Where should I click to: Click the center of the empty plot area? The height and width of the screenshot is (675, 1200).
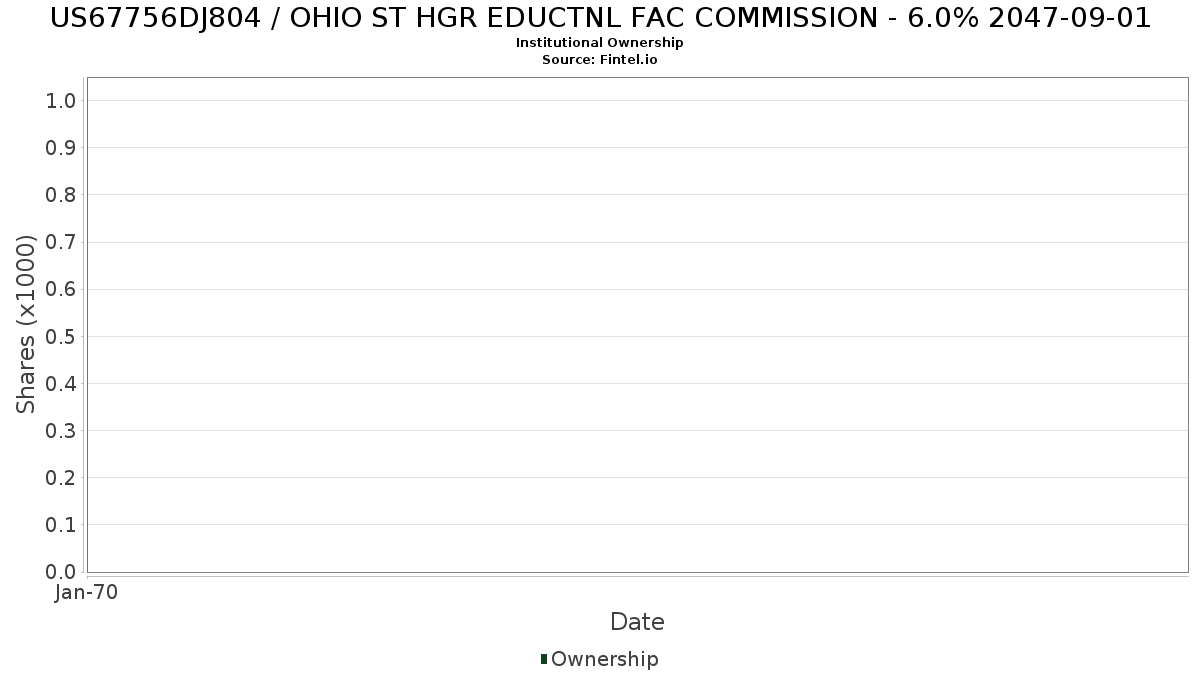tap(637, 324)
